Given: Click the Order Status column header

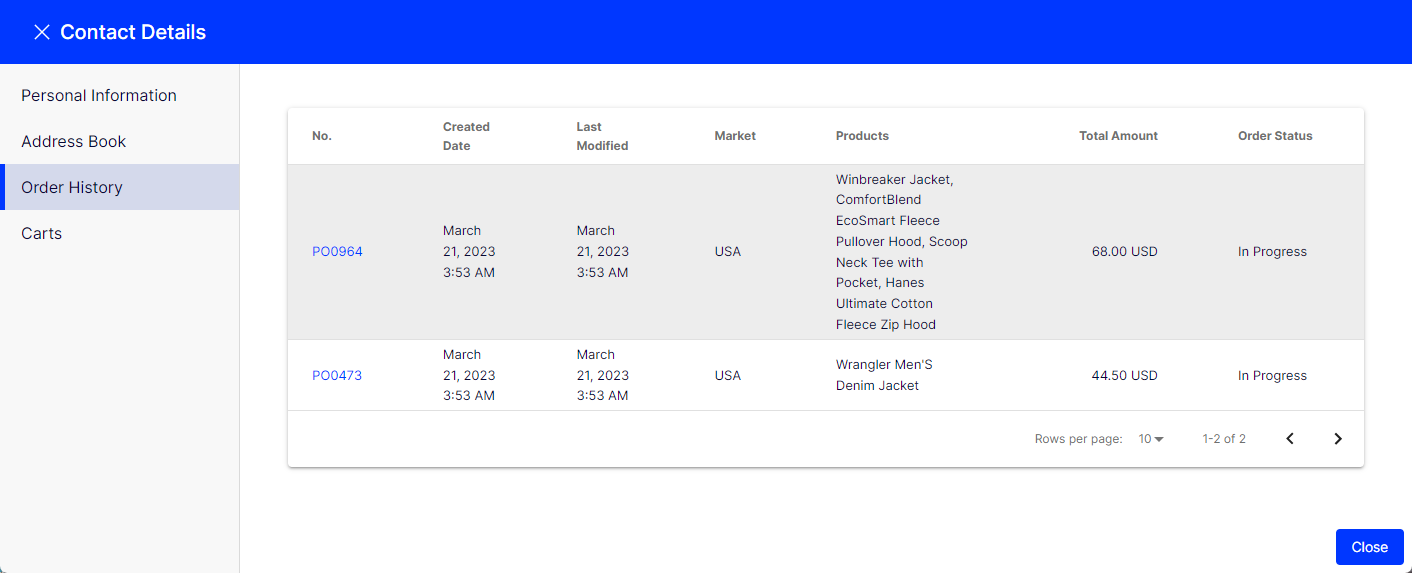Looking at the screenshot, I should 1275,136.
